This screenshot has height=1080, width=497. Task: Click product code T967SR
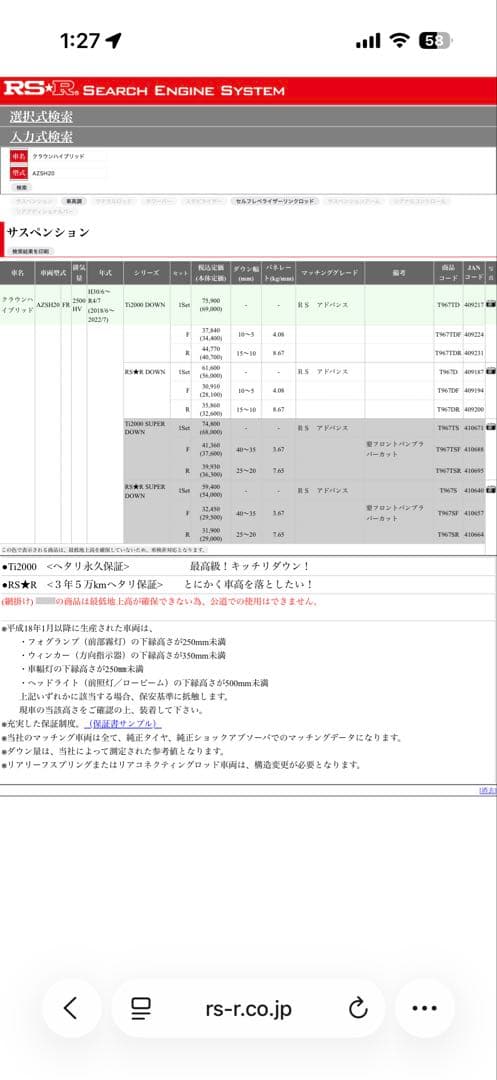(448, 534)
